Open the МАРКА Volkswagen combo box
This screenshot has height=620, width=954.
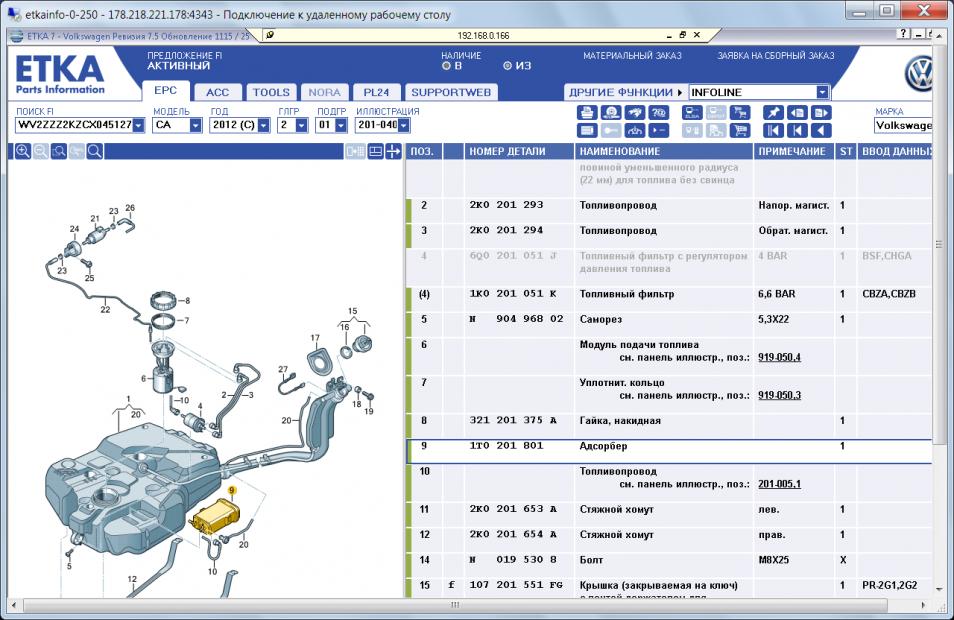(903, 125)
